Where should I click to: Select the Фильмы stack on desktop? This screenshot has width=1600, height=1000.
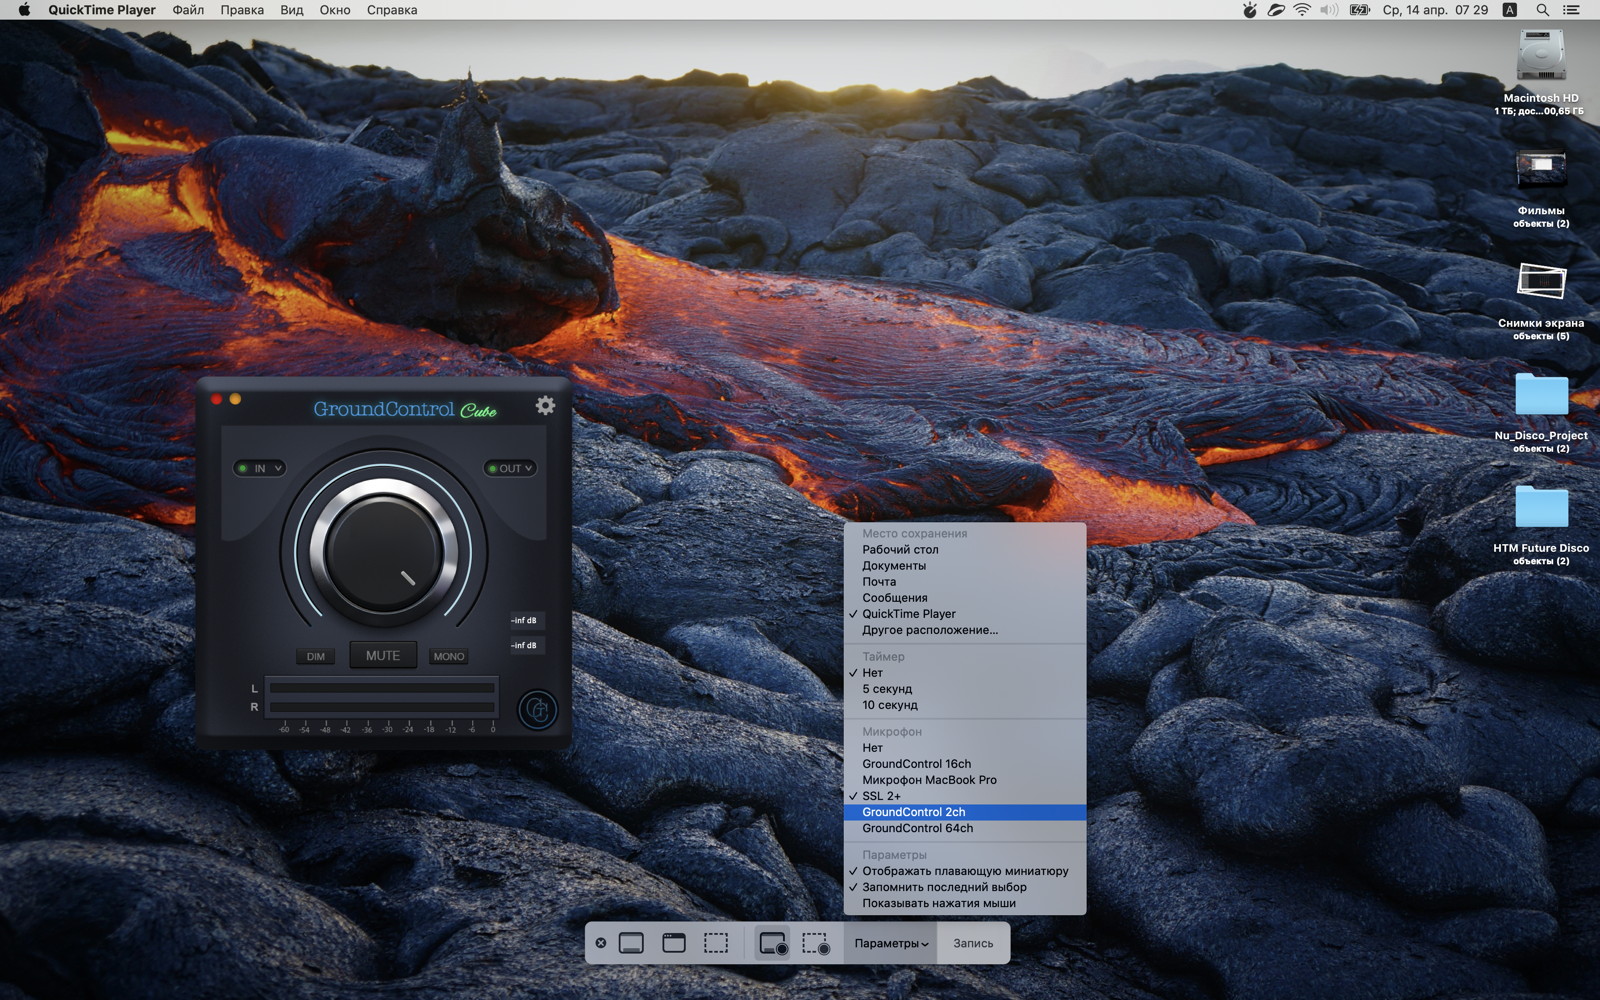[1541, 168]
